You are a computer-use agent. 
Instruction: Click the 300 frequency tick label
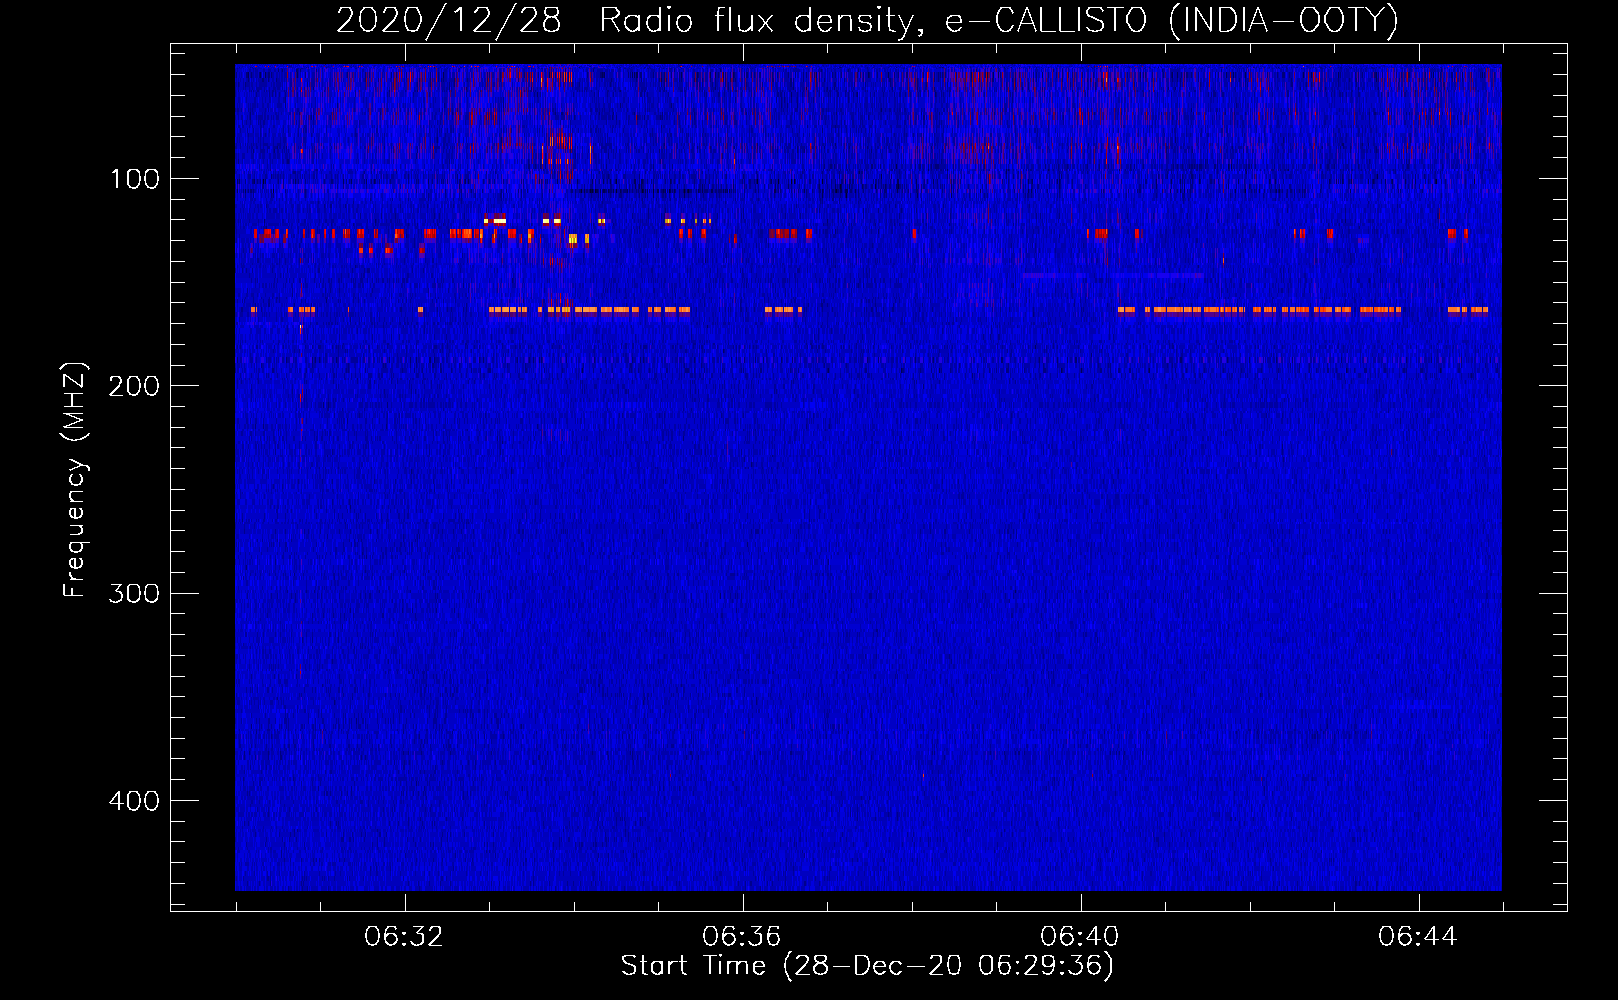tap(134, 593)
